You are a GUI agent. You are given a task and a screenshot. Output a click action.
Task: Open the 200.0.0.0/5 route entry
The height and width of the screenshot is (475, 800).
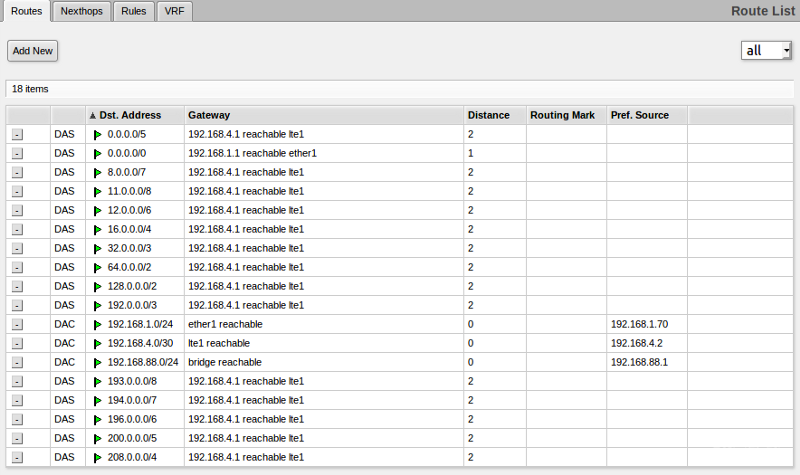tap(132, 438)
